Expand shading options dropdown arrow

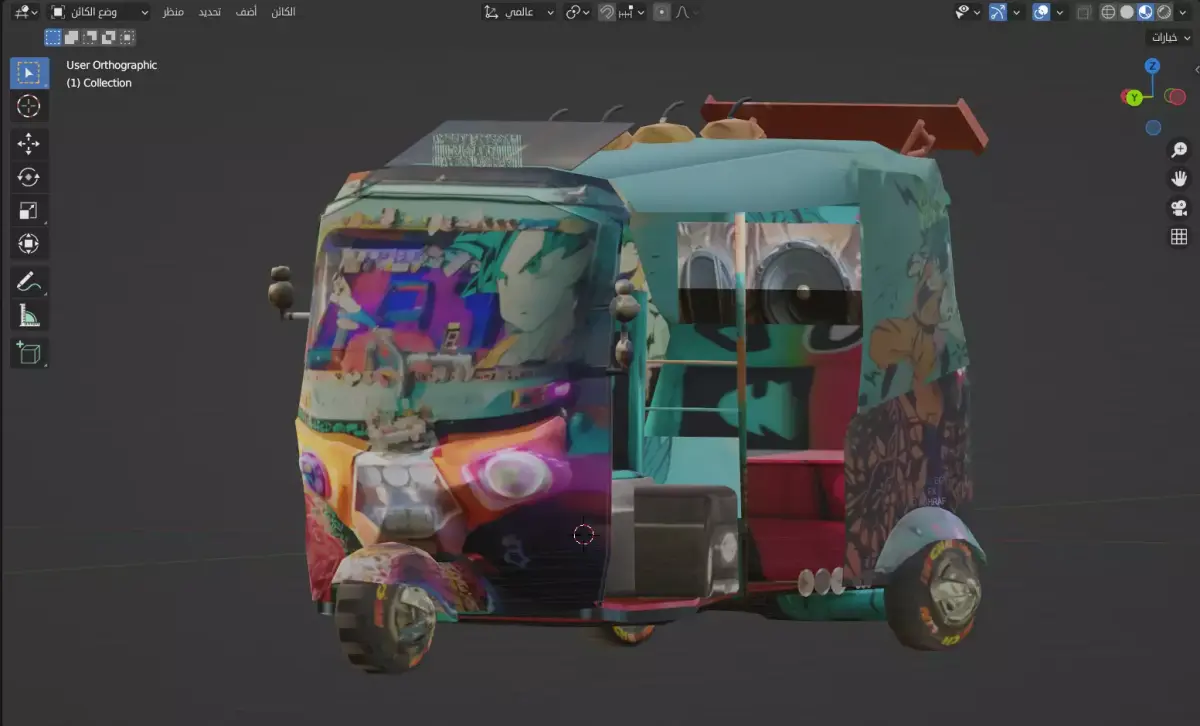coord(1182,12)
